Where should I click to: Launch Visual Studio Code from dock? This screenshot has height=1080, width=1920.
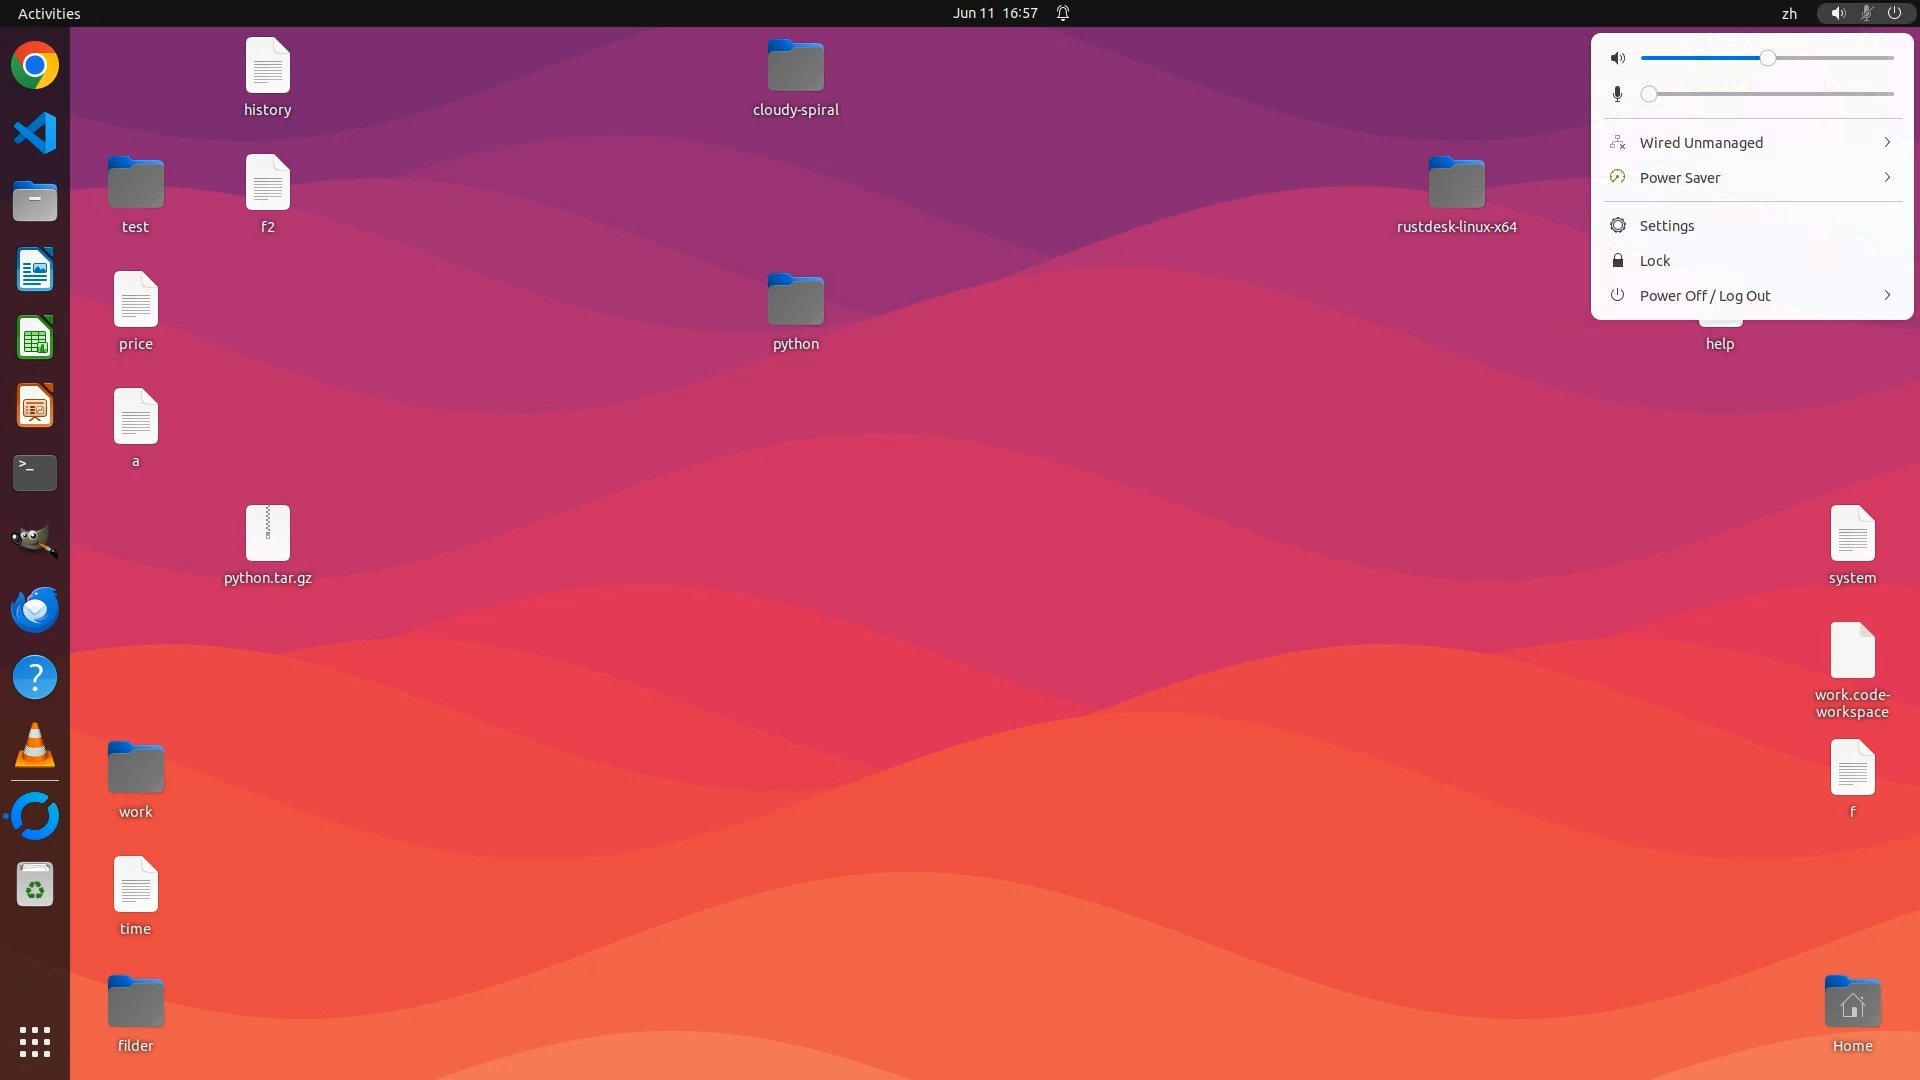(x=35, y=133)
